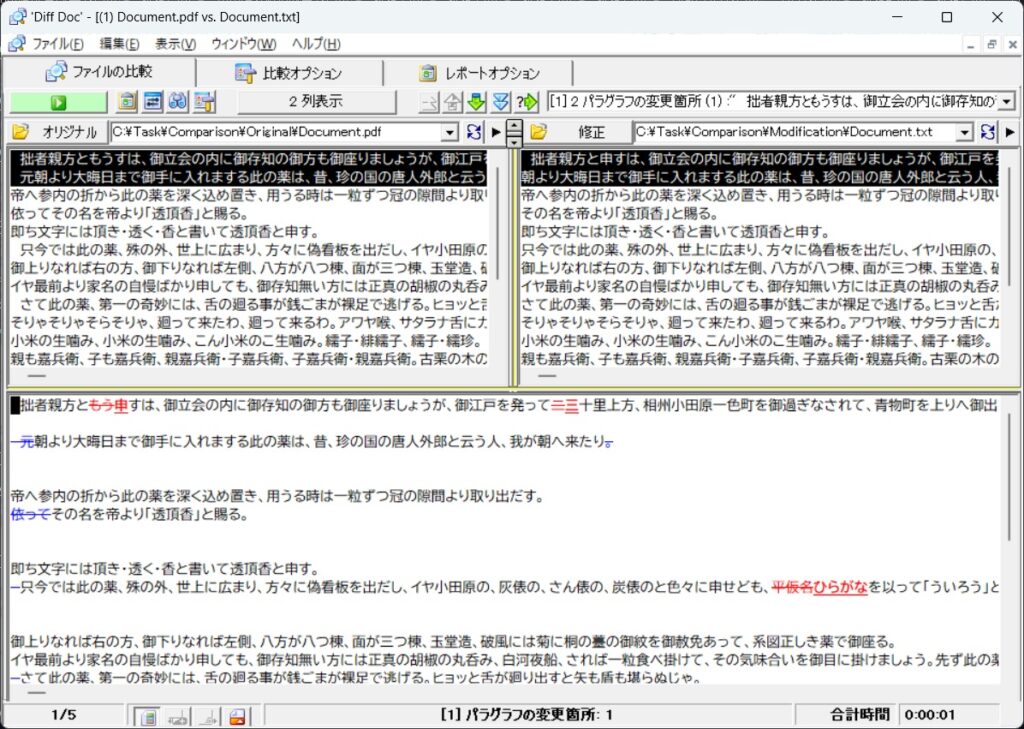
Task: Click the black arrow after modified path
Action: pyautogui.click(x=1010, y=132)
